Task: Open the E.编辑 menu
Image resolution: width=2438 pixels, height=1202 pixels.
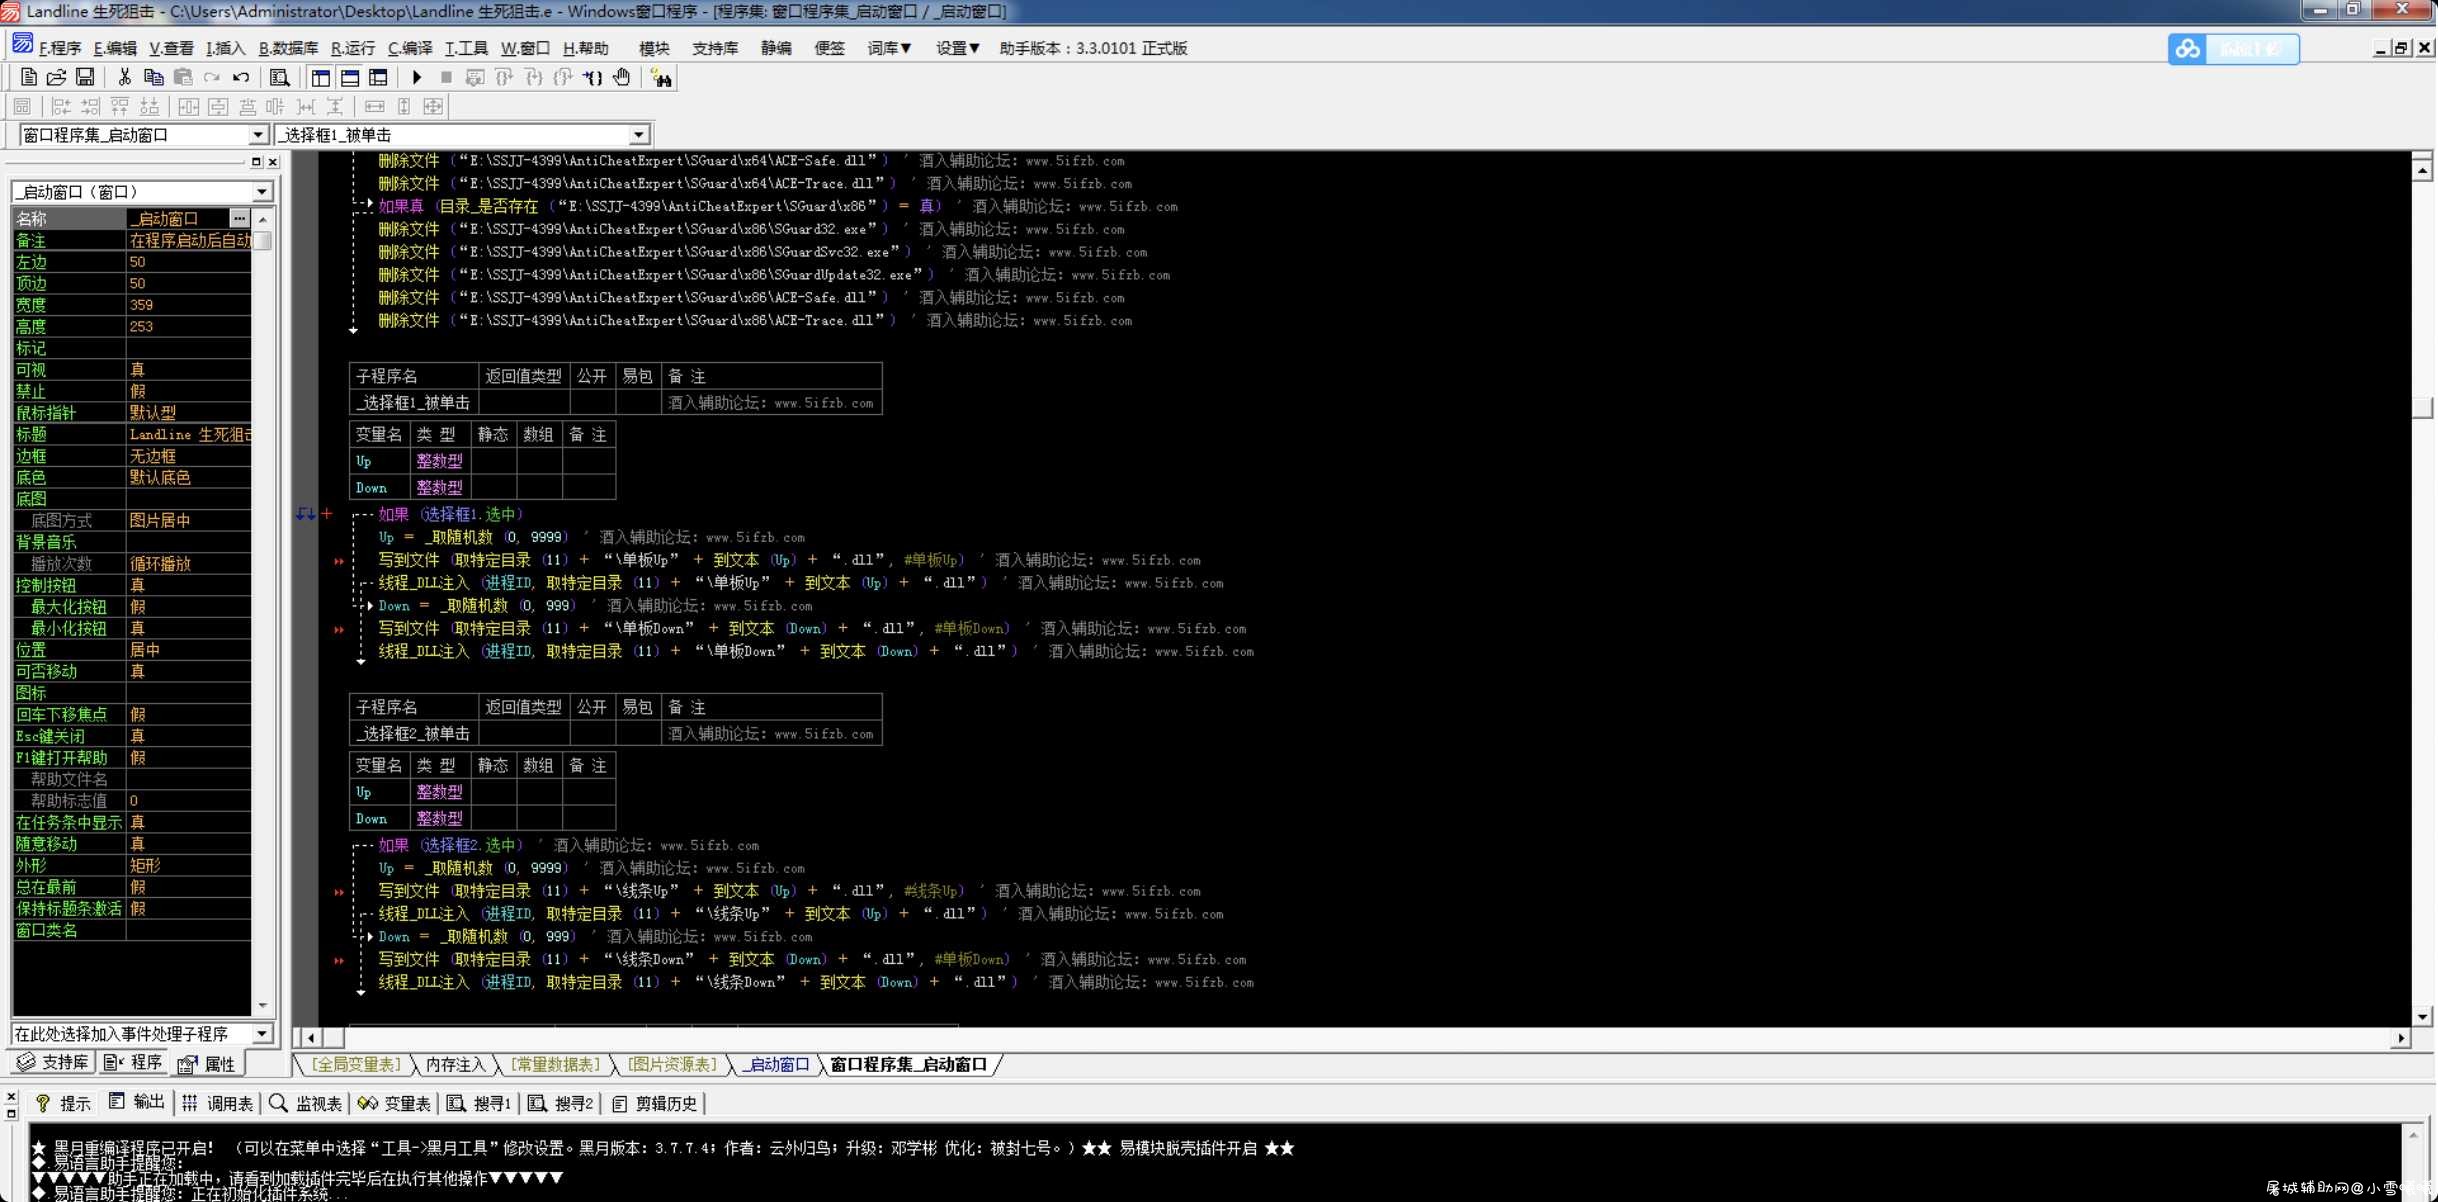Action: click(x=115, y=48)
